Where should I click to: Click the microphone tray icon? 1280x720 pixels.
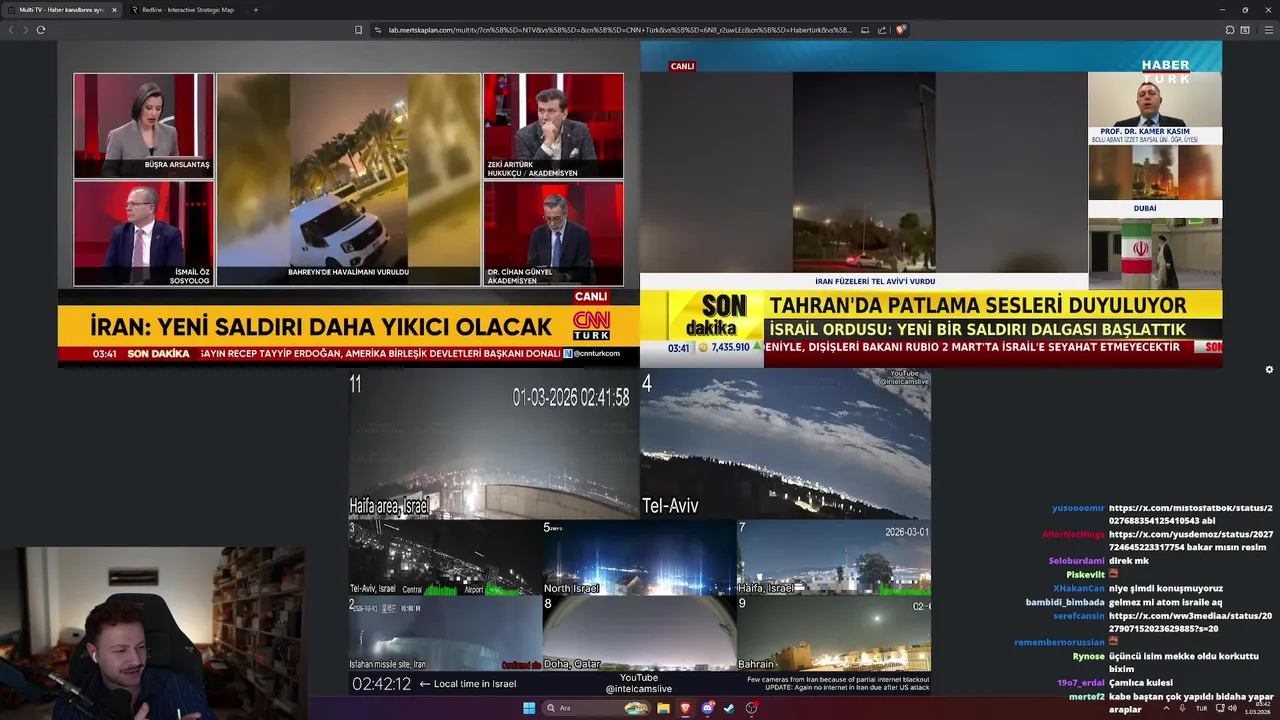[x=1183, y=708]
